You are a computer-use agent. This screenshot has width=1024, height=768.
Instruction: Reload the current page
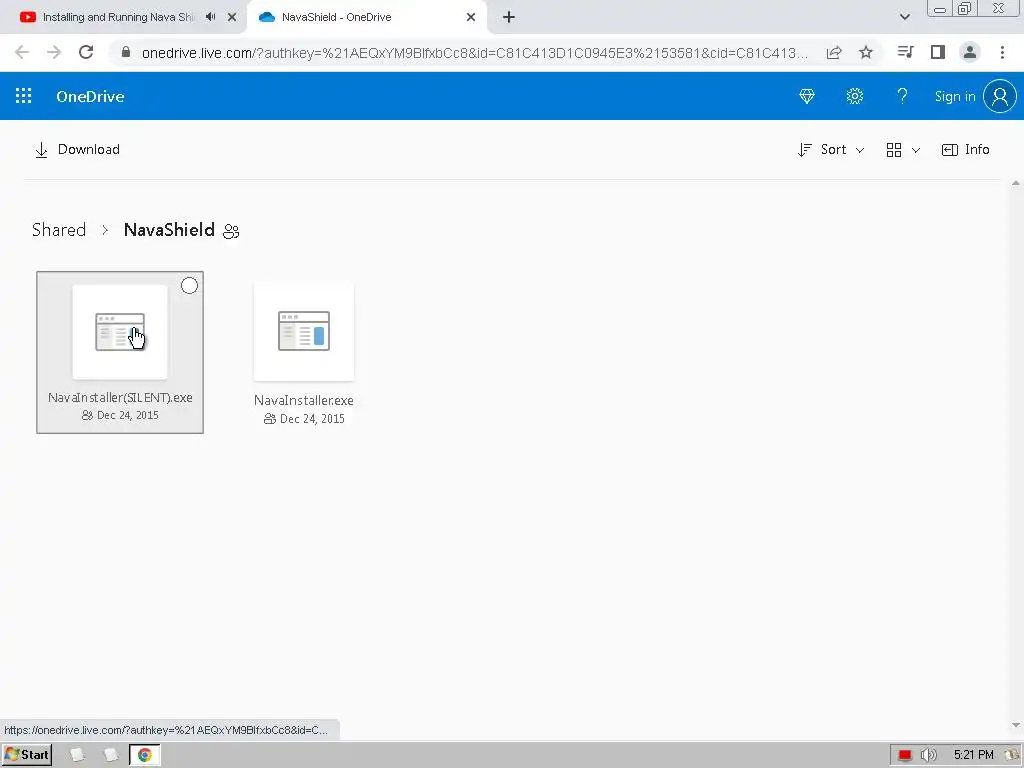(x=86, y=52)
